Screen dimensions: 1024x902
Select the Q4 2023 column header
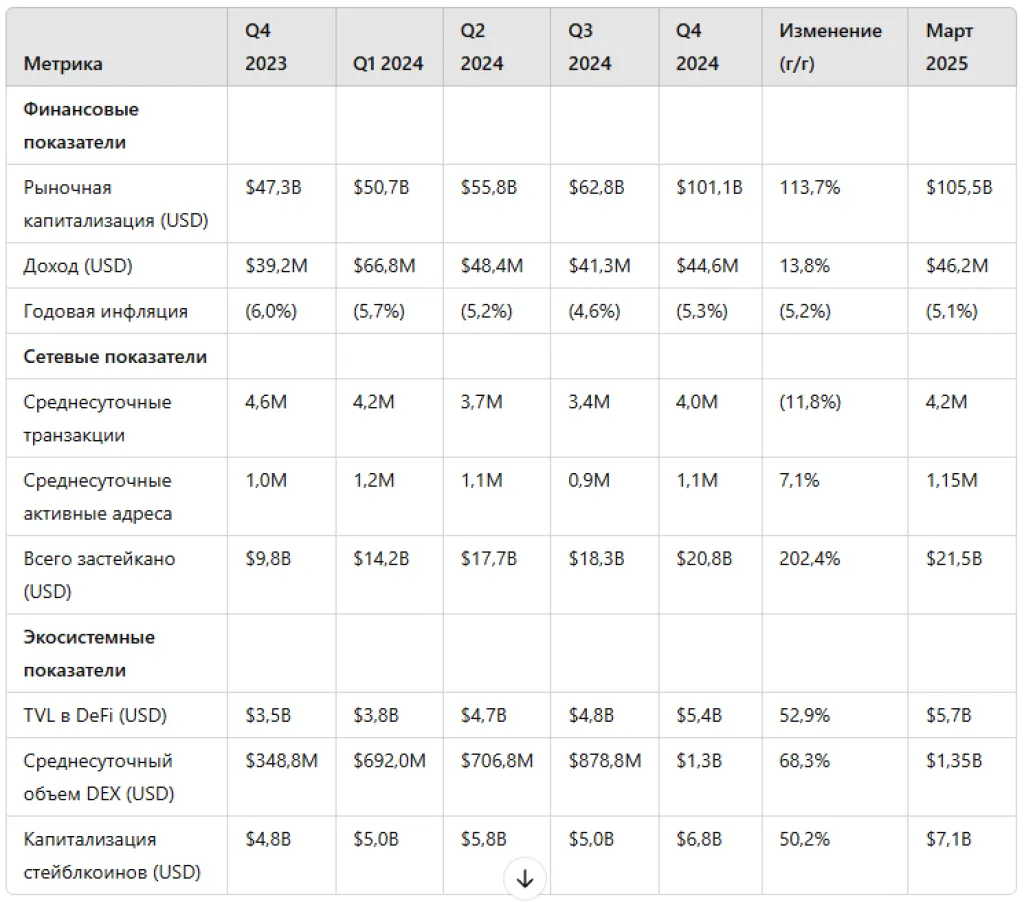pyautogui.click(x=266, y=47)
